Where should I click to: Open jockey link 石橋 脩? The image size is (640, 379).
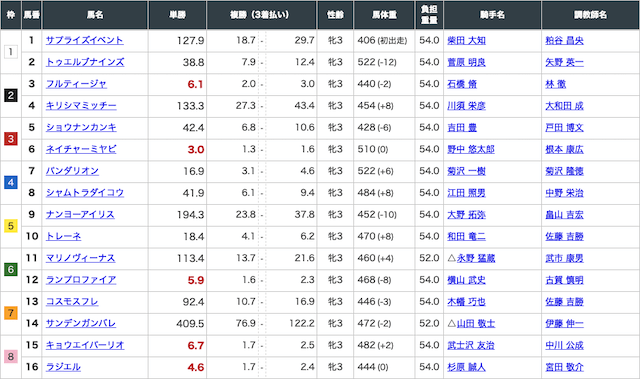[x=462, y=84]
